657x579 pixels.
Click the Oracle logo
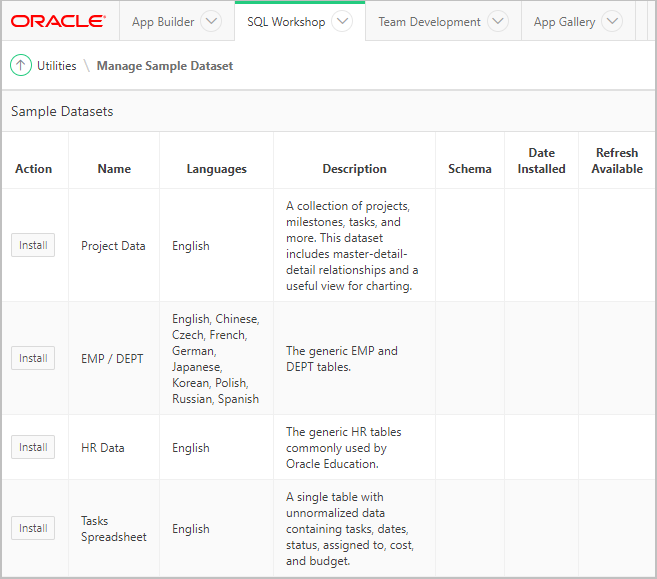[58, 21]
